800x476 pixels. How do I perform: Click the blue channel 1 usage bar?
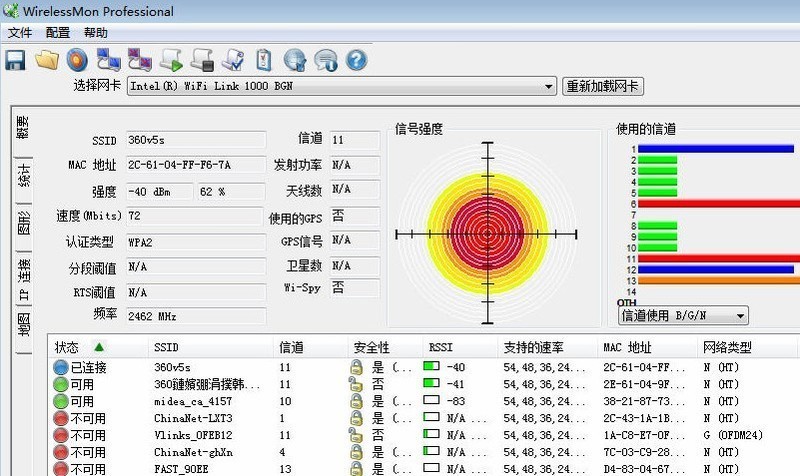point(716,149)
